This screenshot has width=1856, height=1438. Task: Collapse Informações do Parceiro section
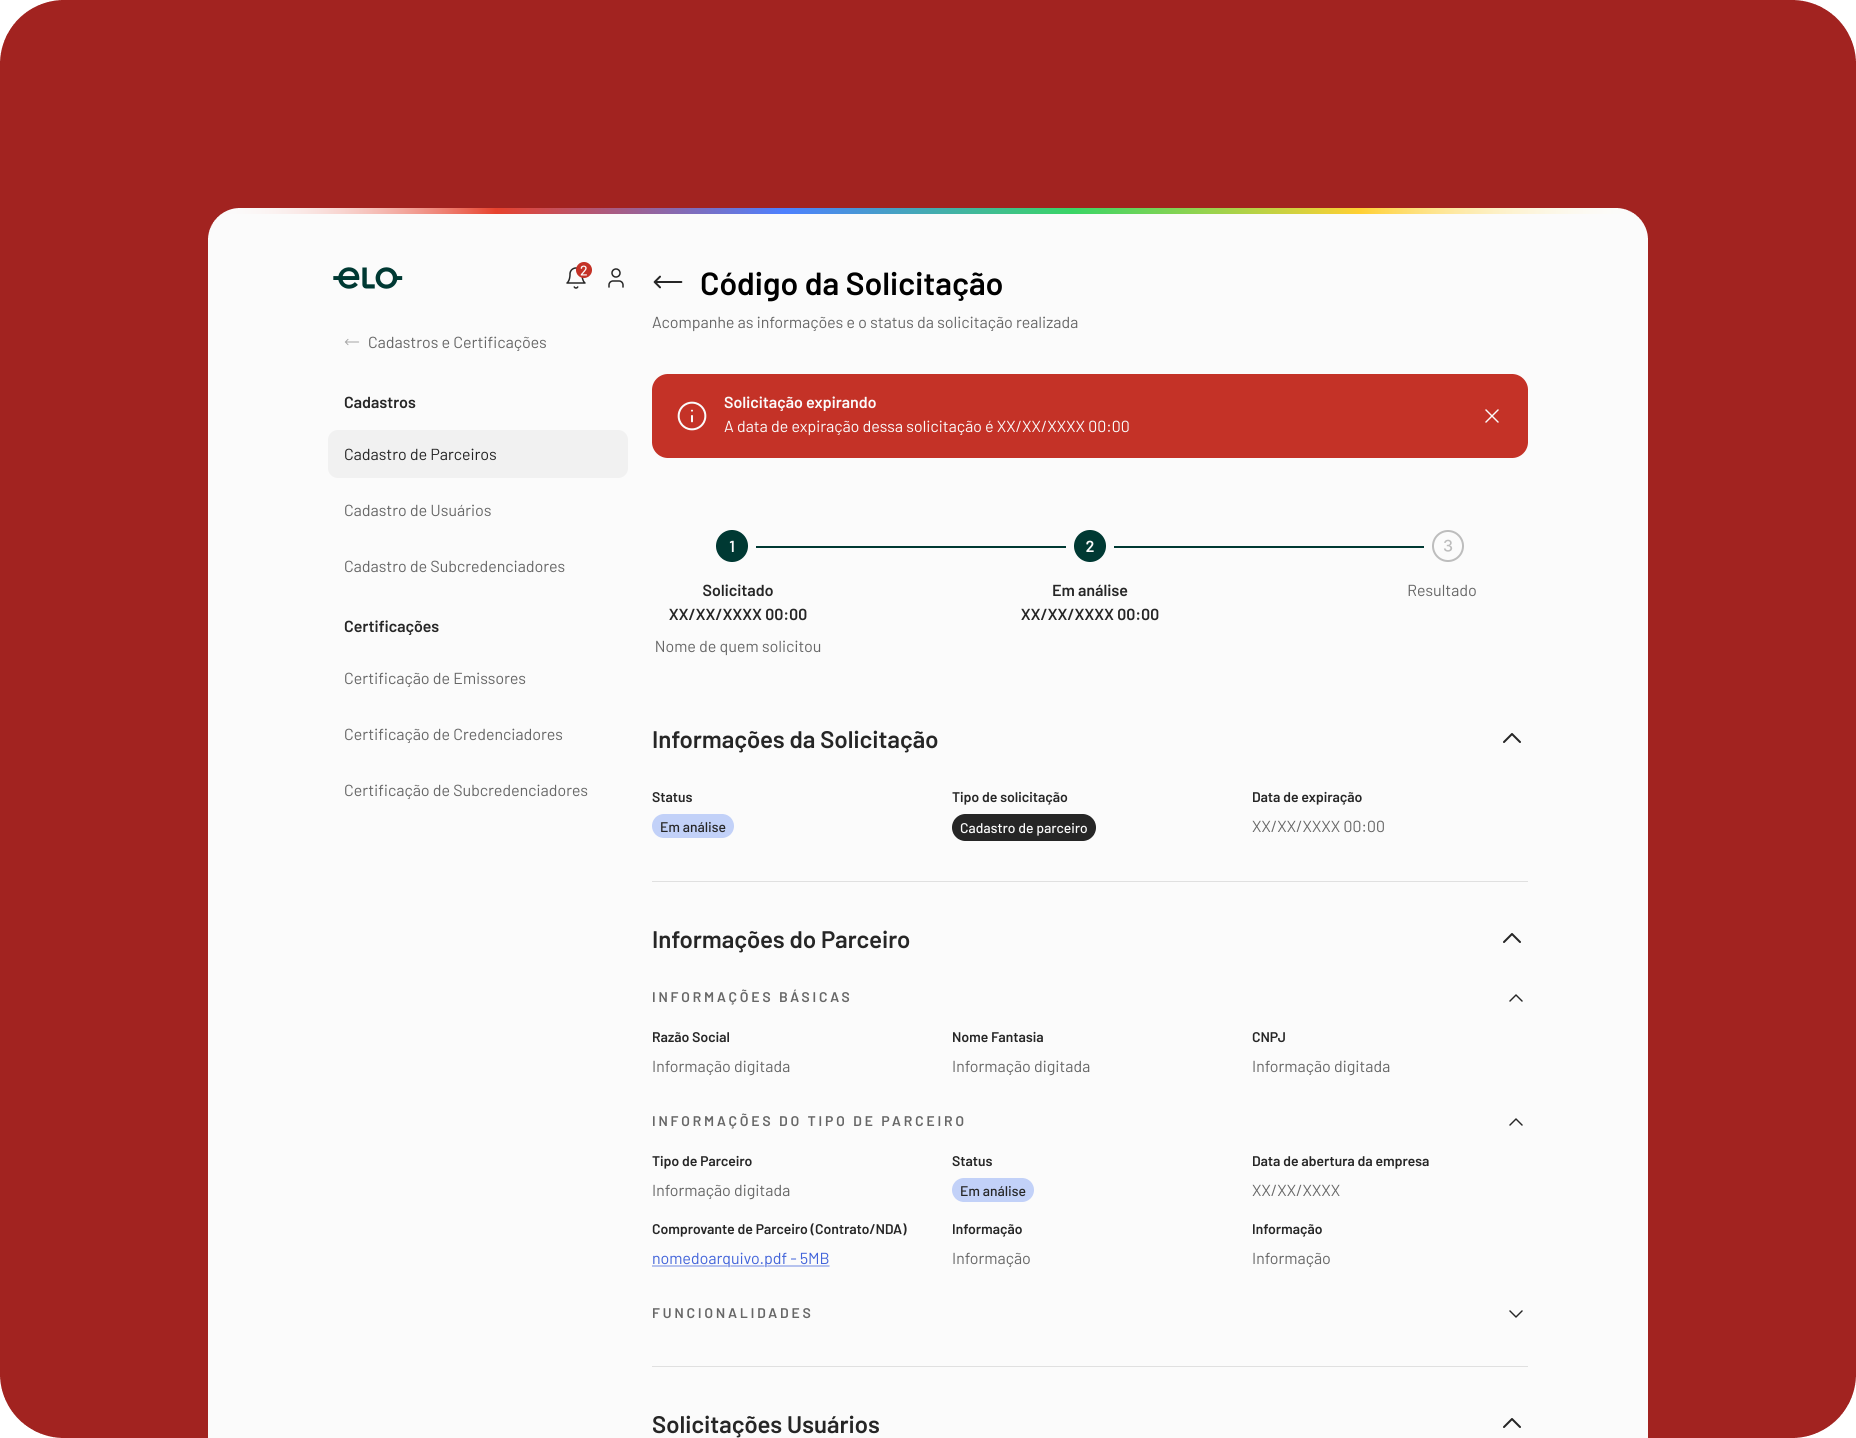pos(1512,938)
